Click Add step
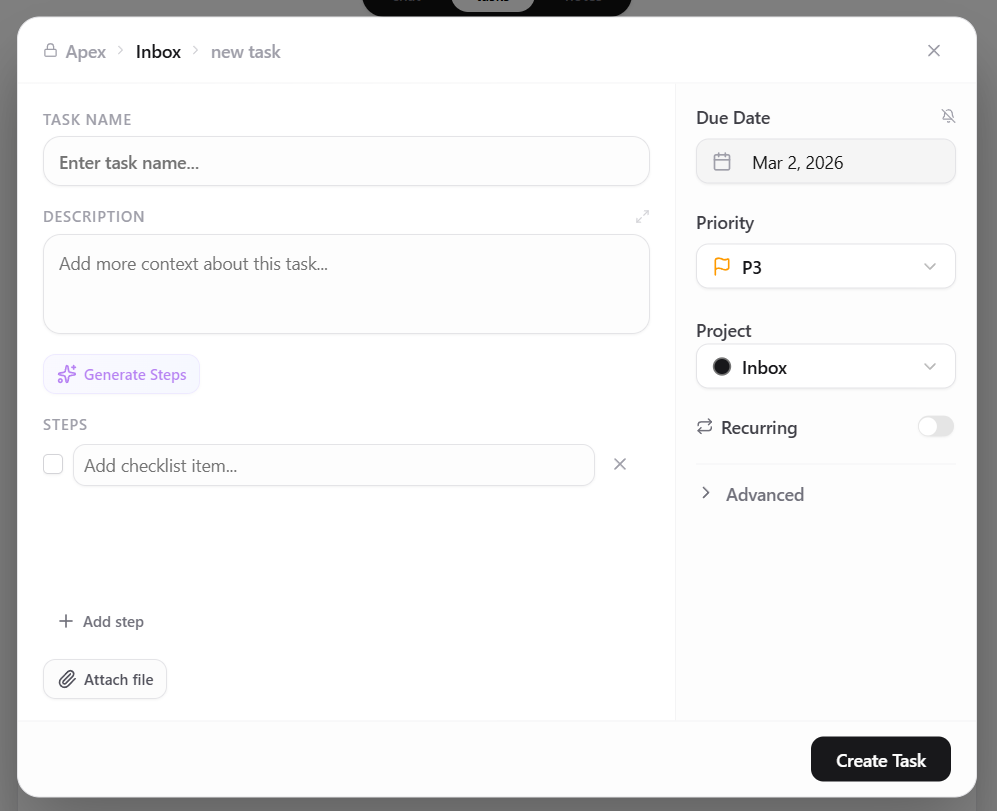Image resolution: width=997 pixels, height=811 pixels. [x=101, y=621]
